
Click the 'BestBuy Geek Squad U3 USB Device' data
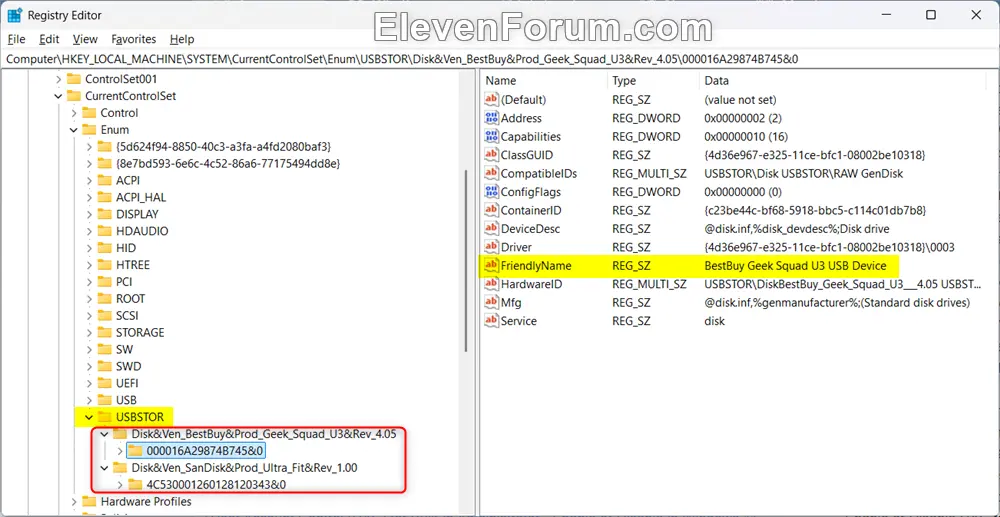coord(795,266)
